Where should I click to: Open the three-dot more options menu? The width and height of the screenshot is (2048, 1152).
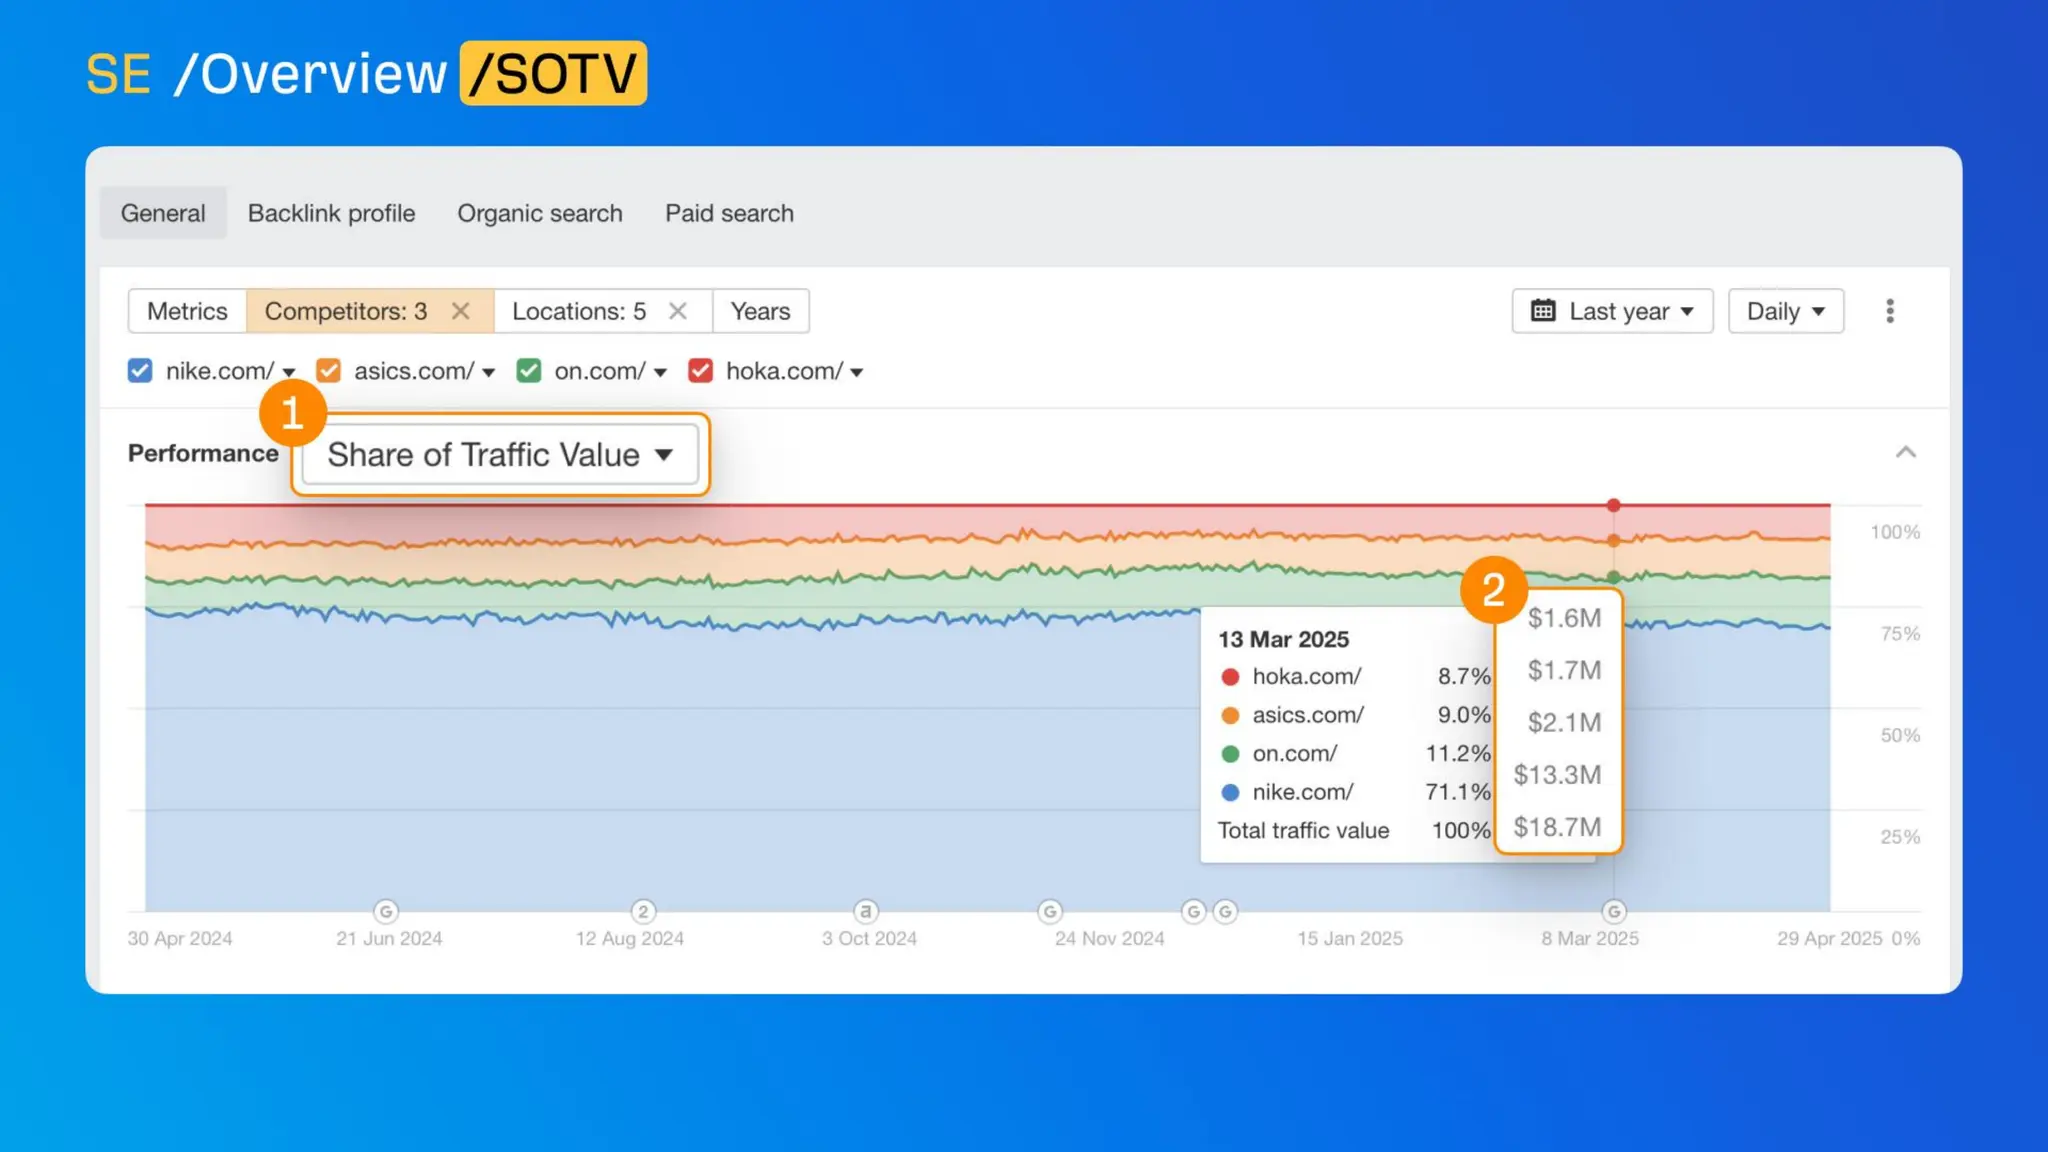tap(1889, 311)
